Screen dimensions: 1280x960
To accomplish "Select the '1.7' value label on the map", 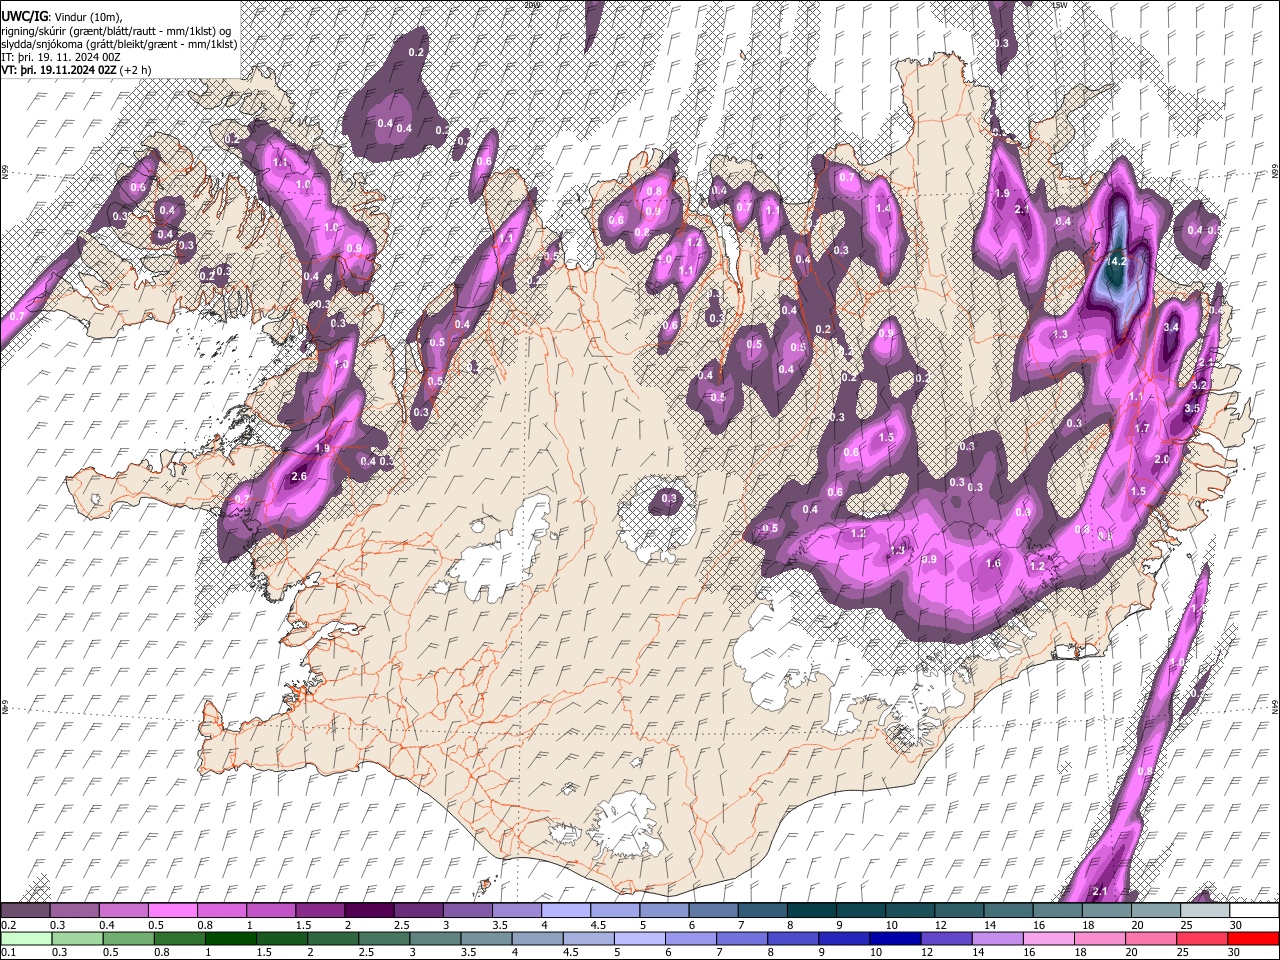I will [x=1142, y=428].
